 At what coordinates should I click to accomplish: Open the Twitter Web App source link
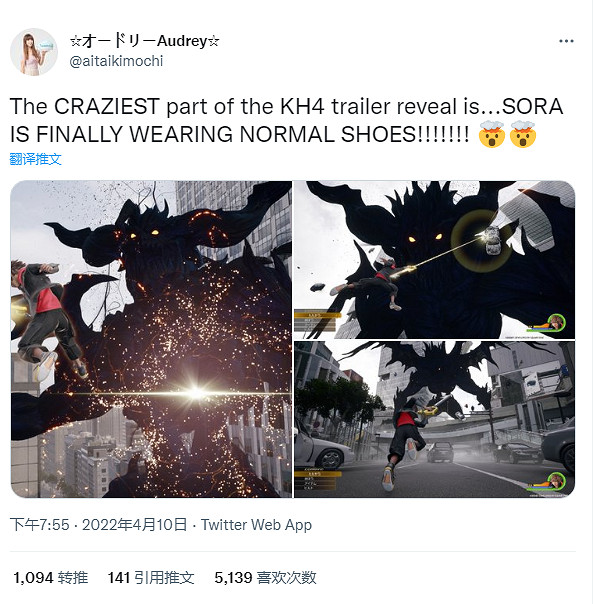coord(256,525)
